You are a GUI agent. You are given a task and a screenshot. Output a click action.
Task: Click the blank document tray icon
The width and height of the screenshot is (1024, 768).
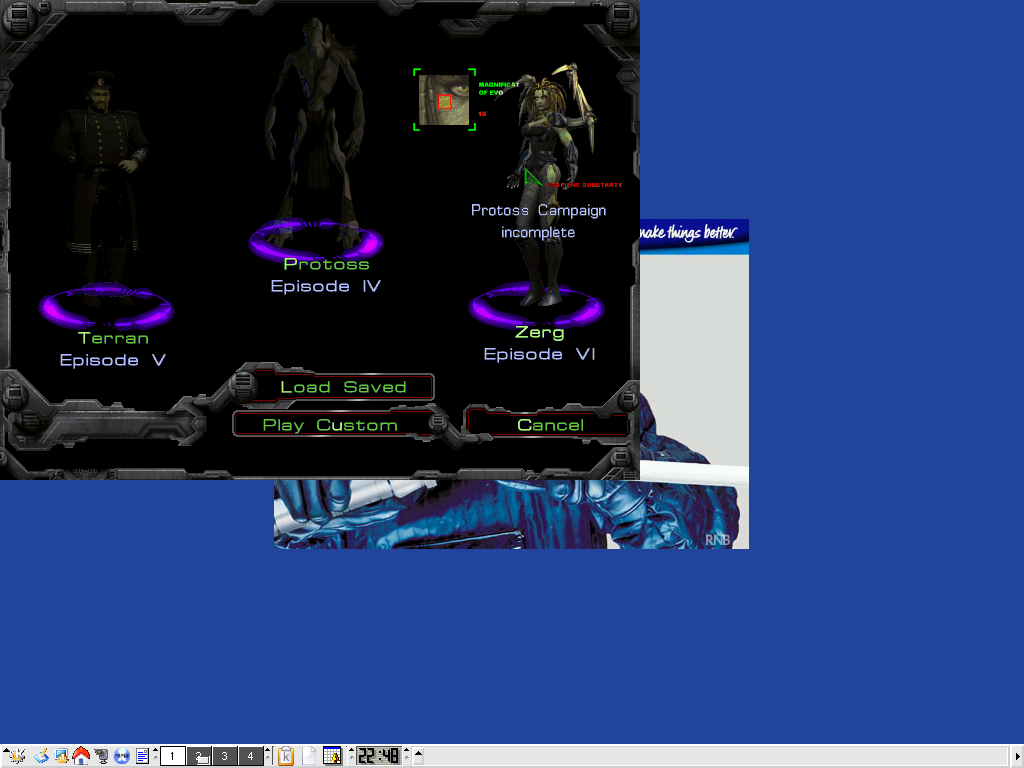coord(309,756)
